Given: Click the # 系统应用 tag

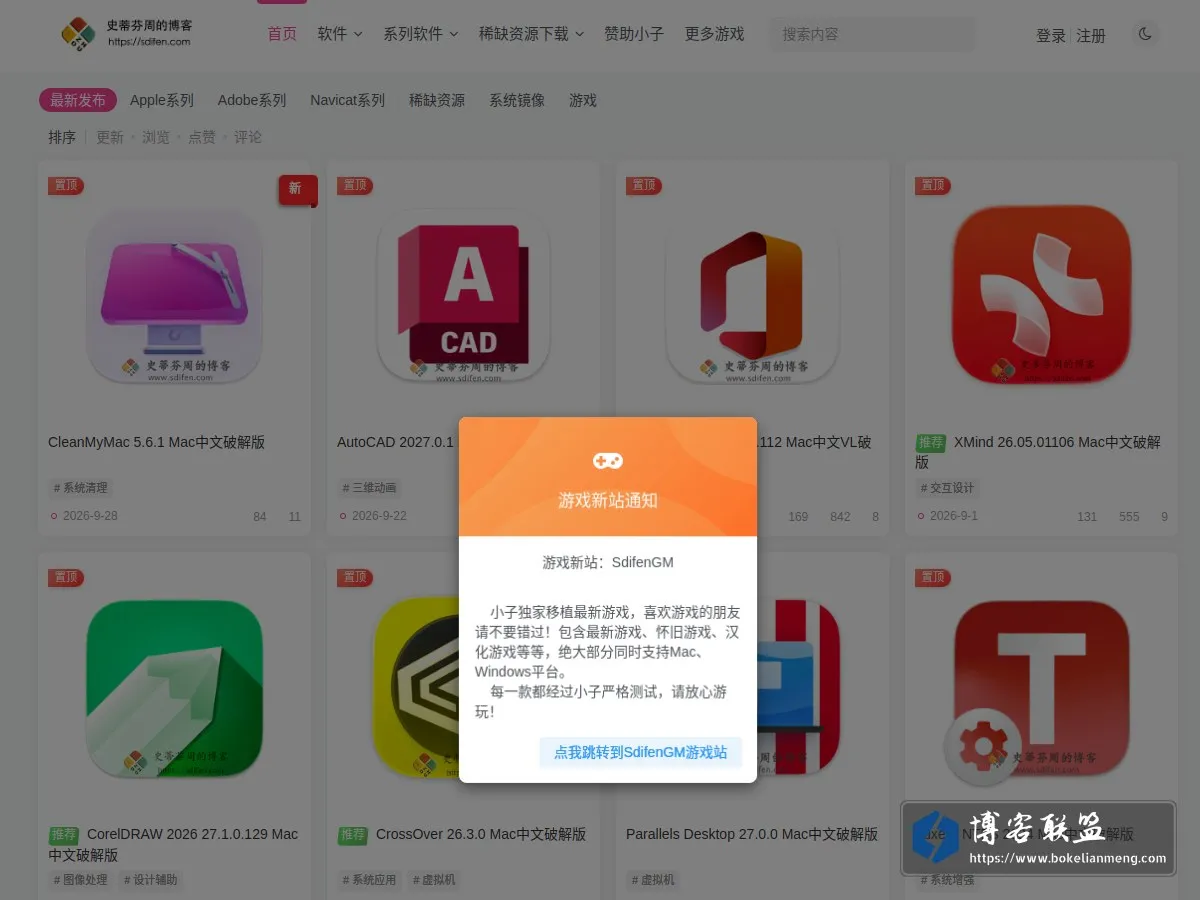Looking at the screenshot, I should [x=369, y=880].
